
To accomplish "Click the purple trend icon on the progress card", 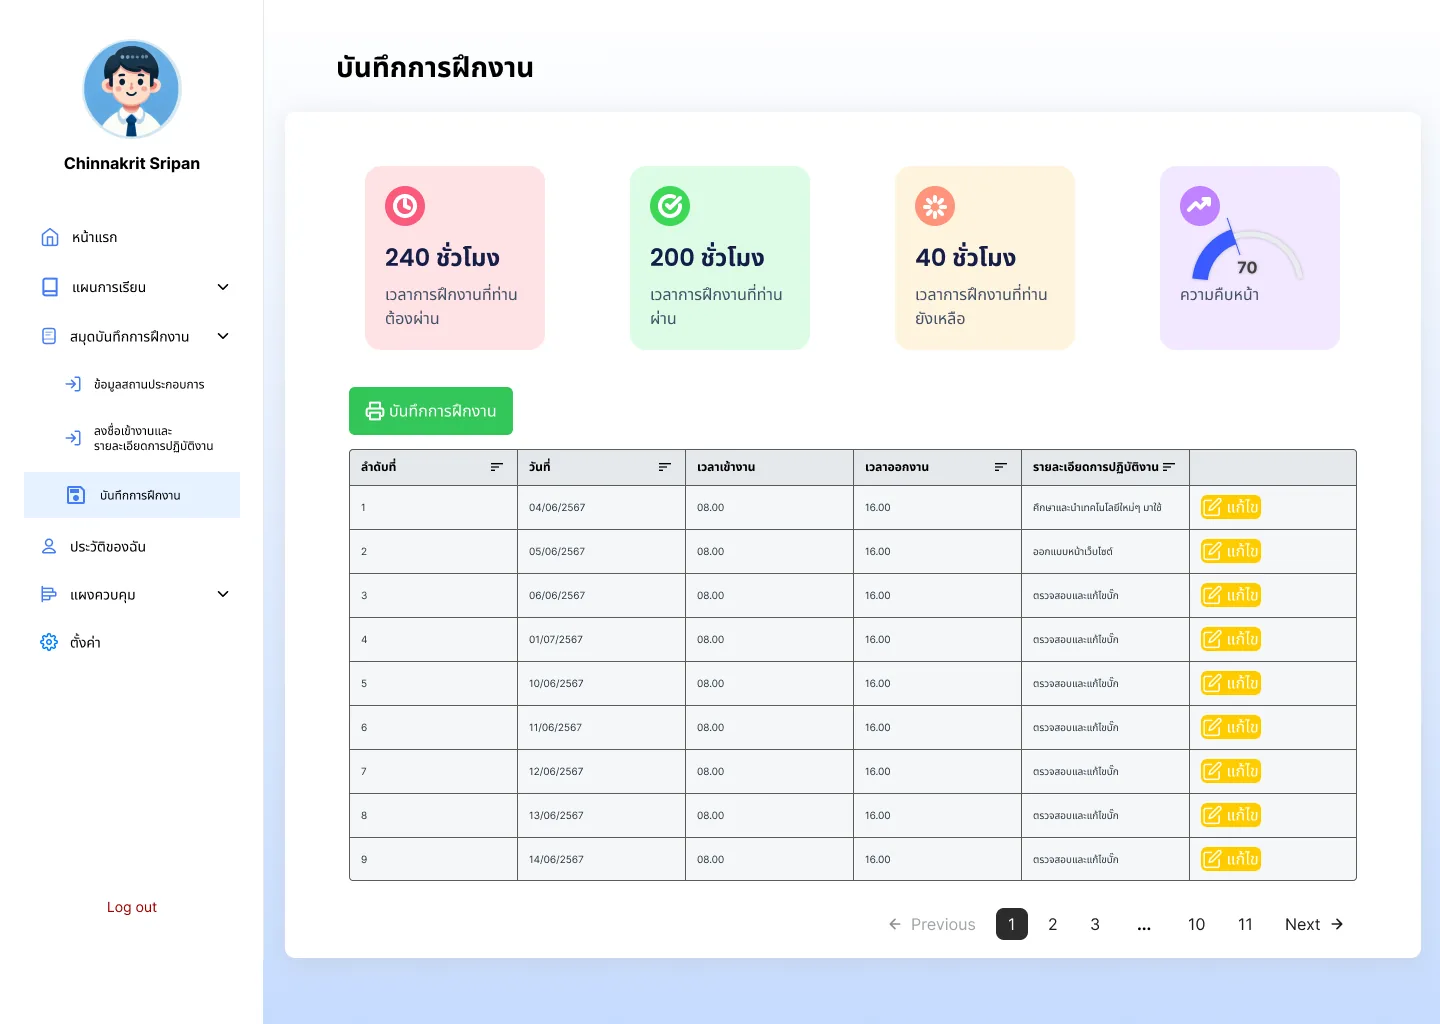I will [1200, 206].
